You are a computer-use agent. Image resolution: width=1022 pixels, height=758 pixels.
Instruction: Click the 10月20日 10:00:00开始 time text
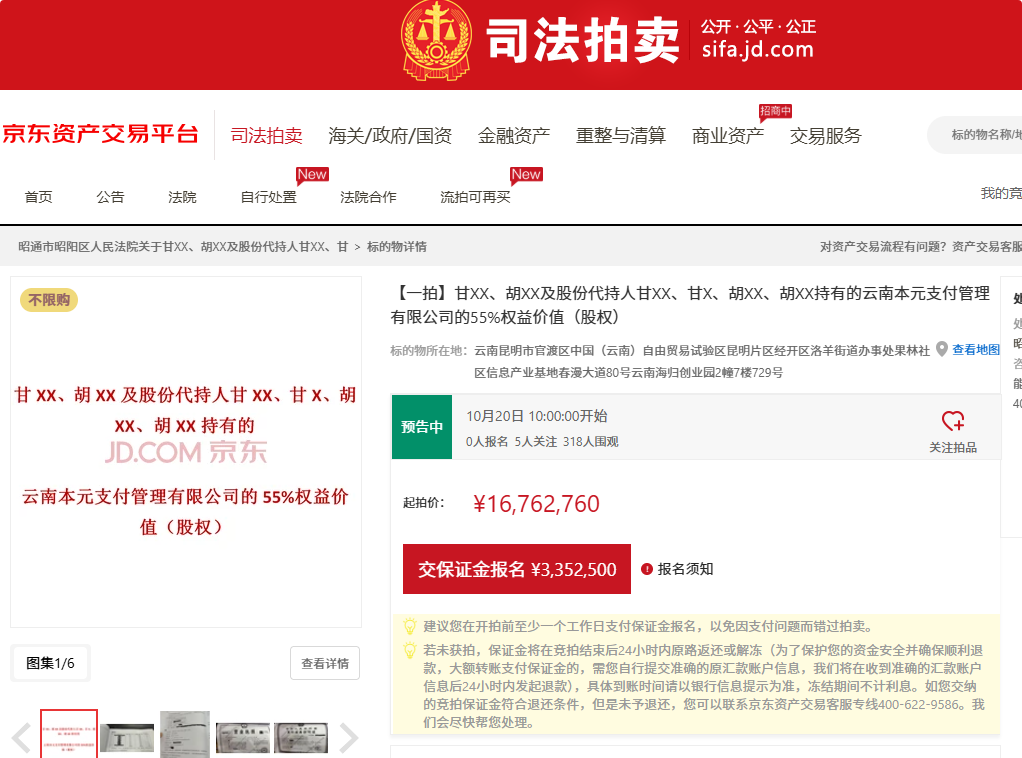click(x=536, y=416)
